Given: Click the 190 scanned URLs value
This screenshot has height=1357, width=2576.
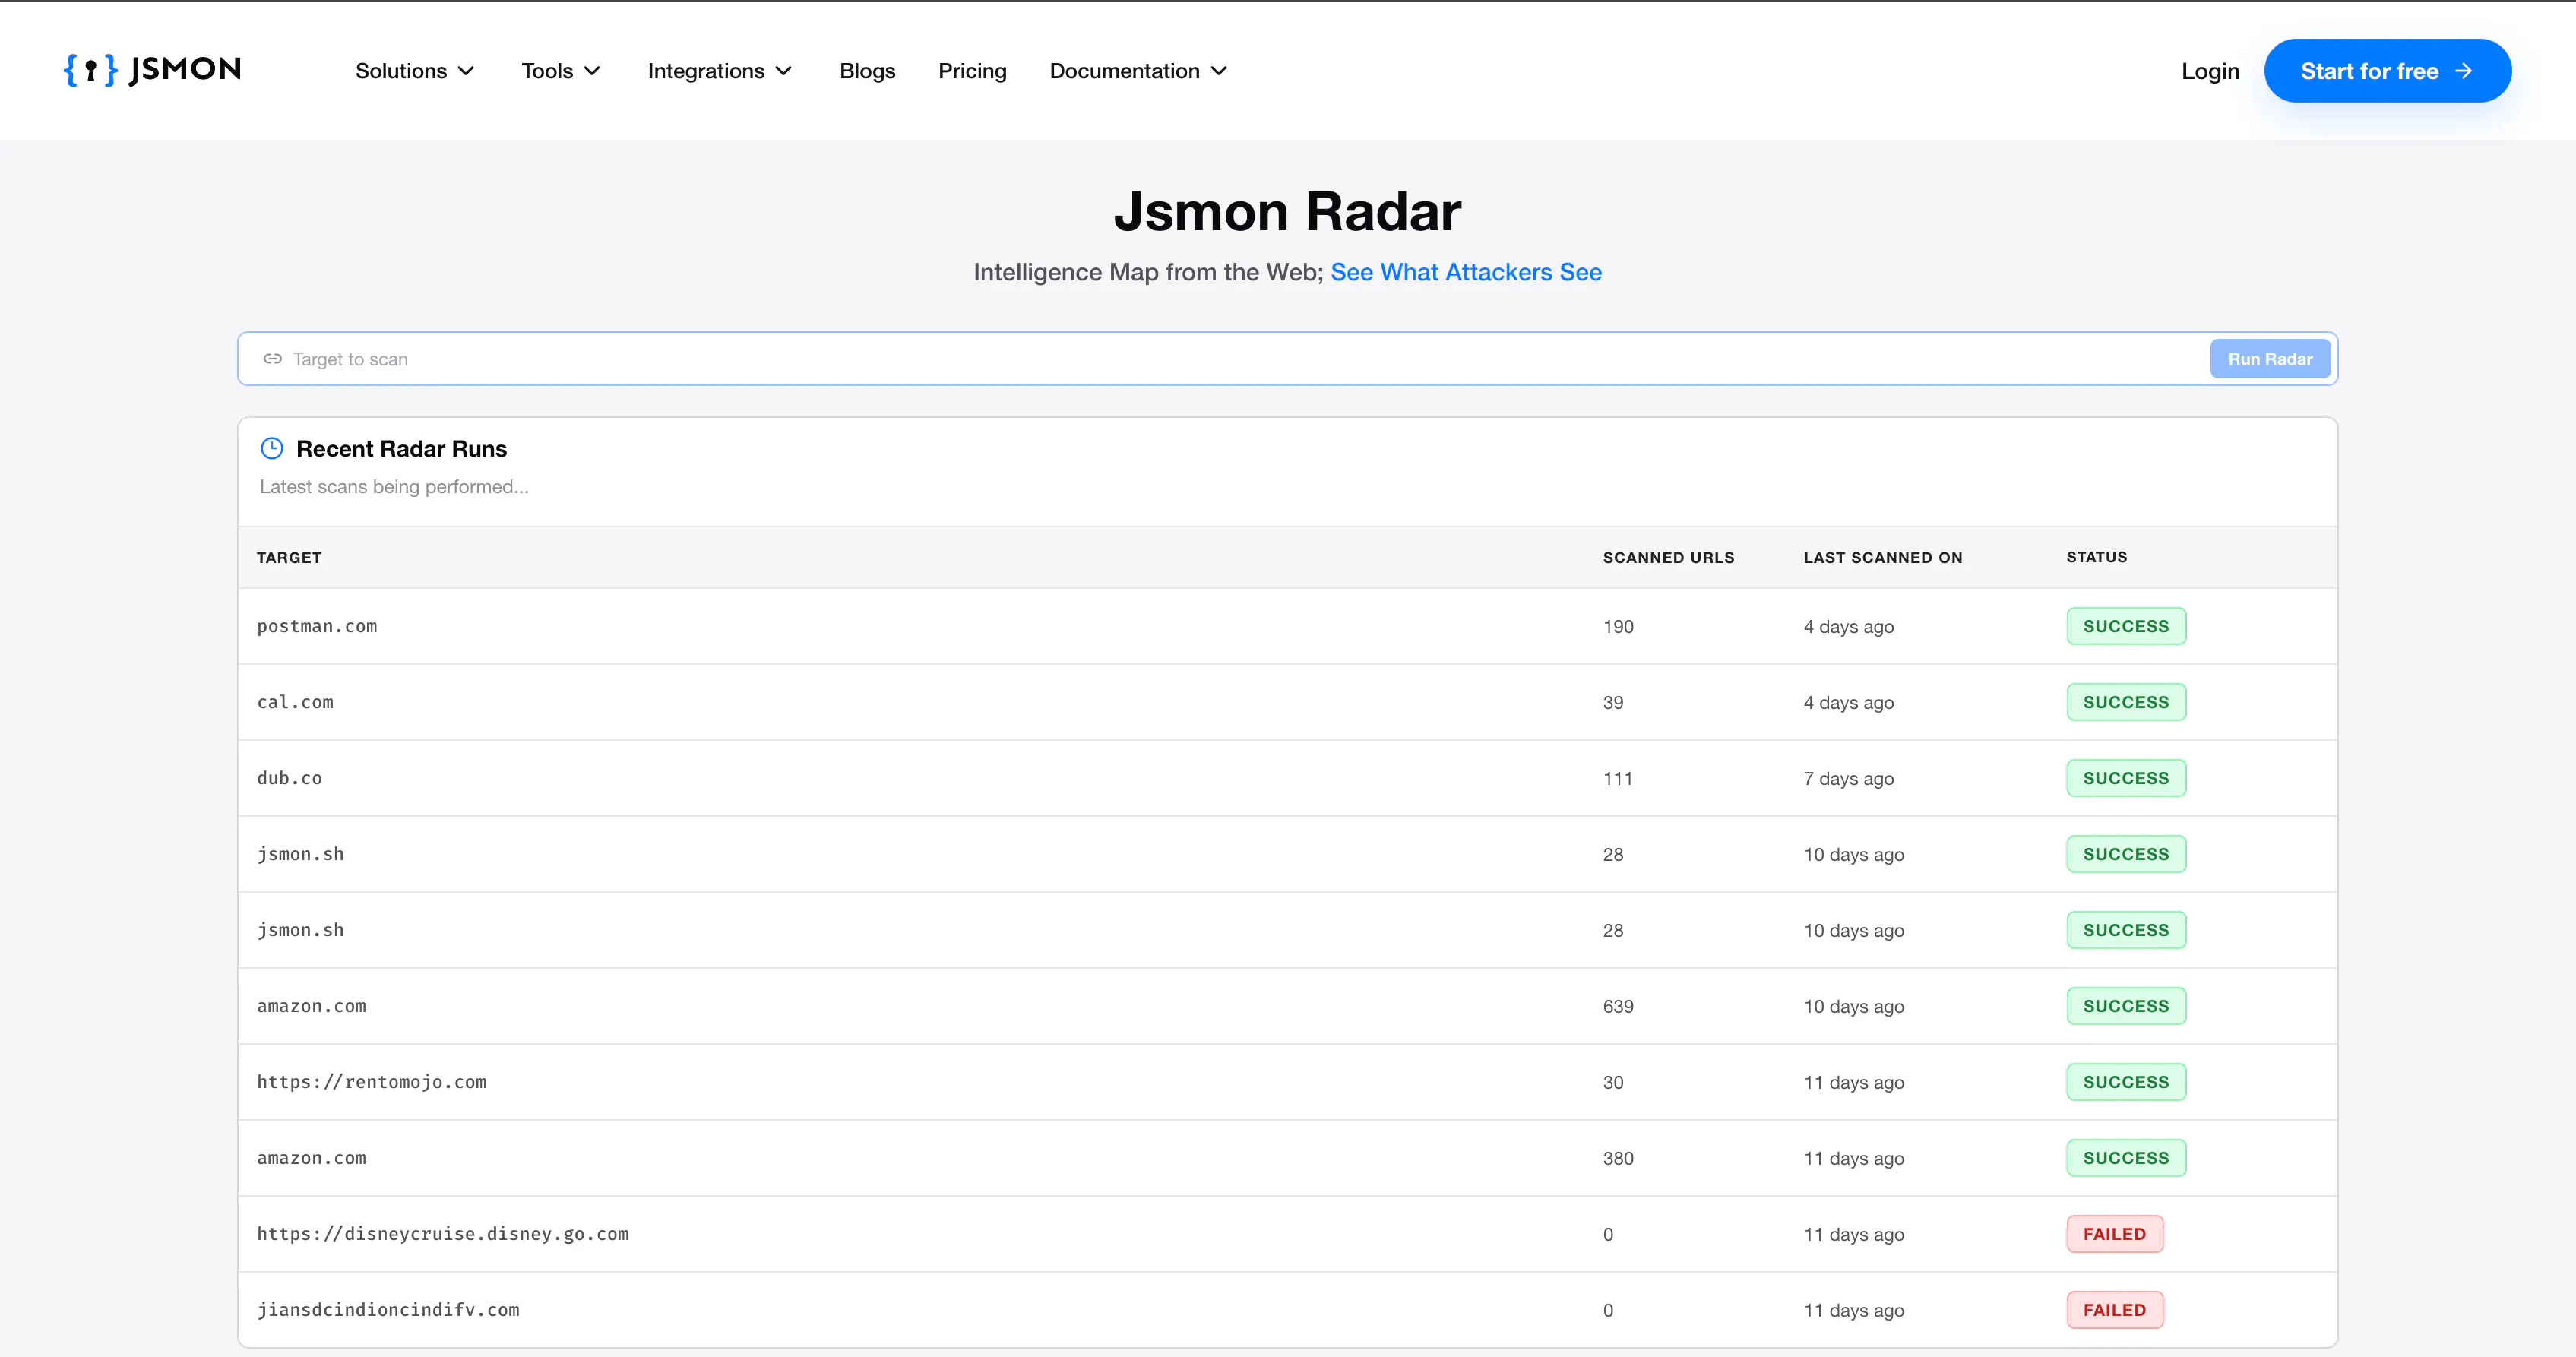Looking at the screenshot, I should [1618, 627].
